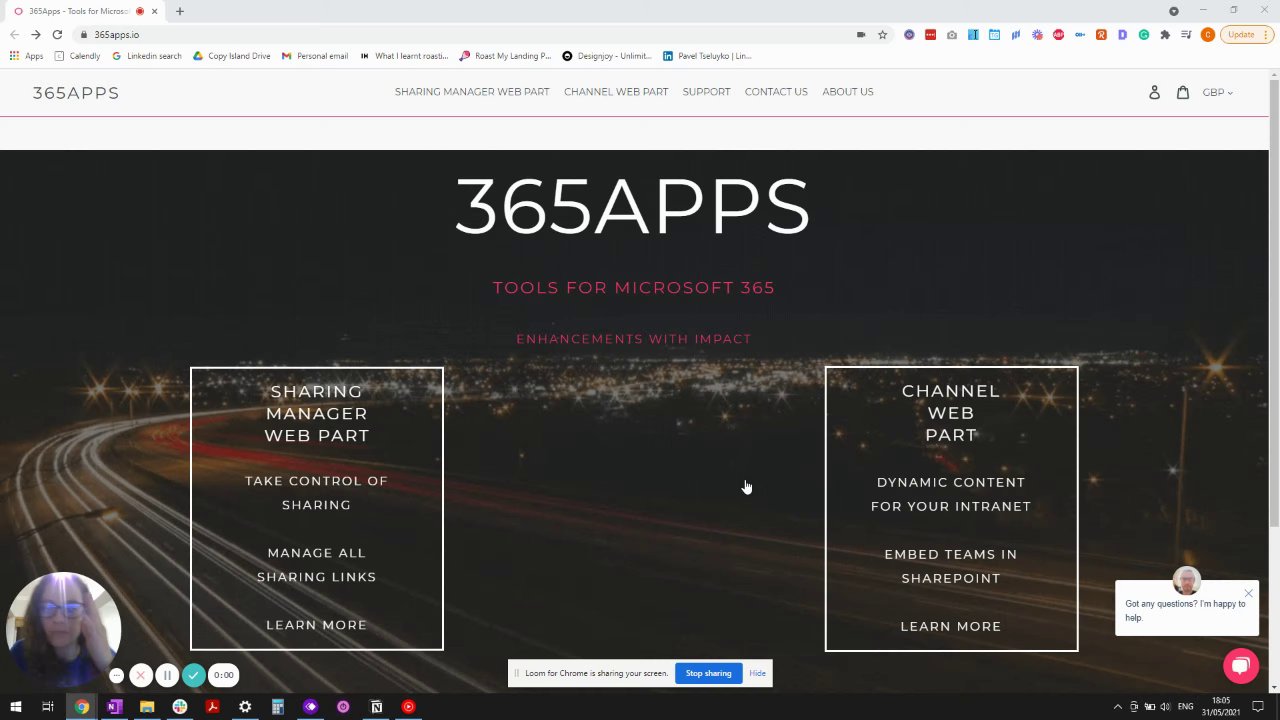1280x720 pixels.
Task: Open the Chrome profile avatar
Action: [1208, 35]
